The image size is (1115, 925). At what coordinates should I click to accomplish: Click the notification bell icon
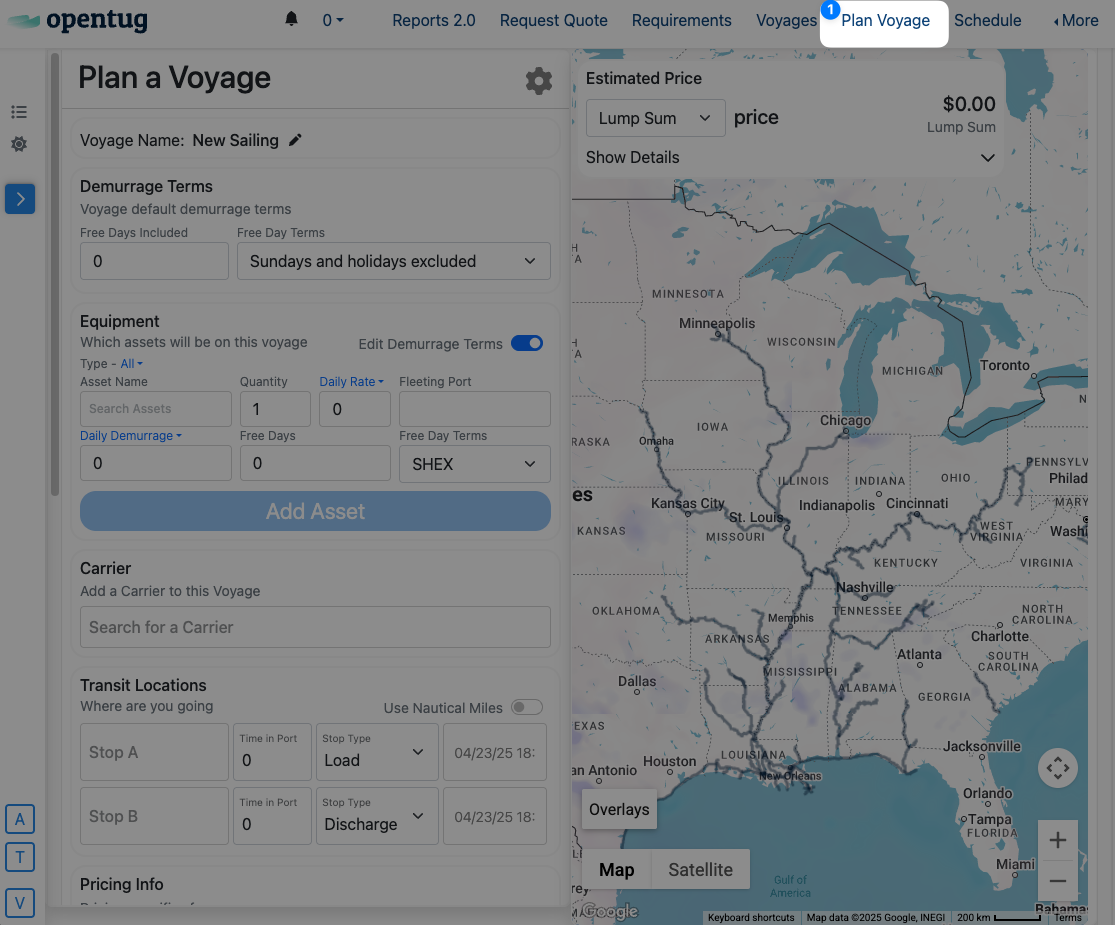(292, 20)
